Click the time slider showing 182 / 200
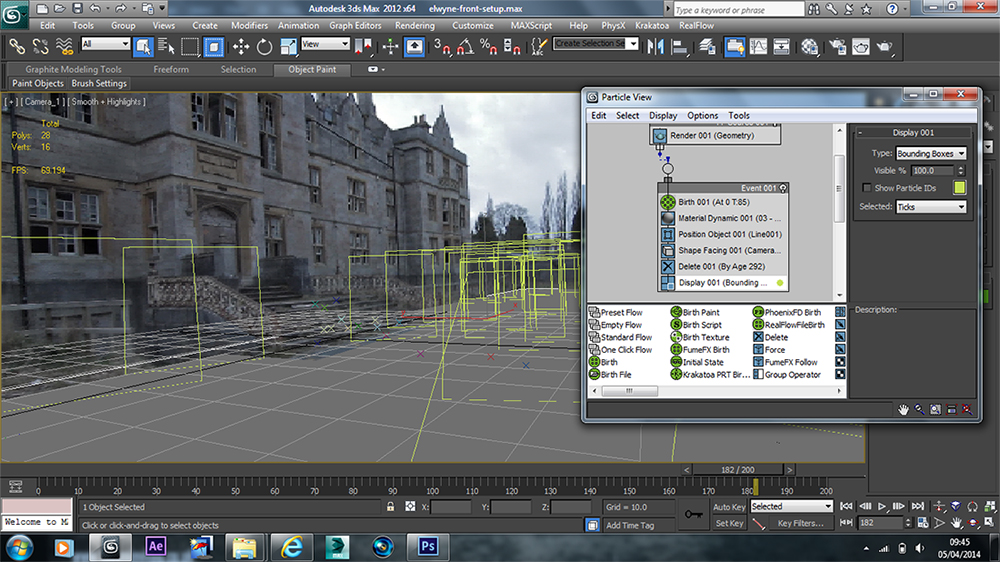Screen dimensions: 1000x562 click(x=738, y=470)
